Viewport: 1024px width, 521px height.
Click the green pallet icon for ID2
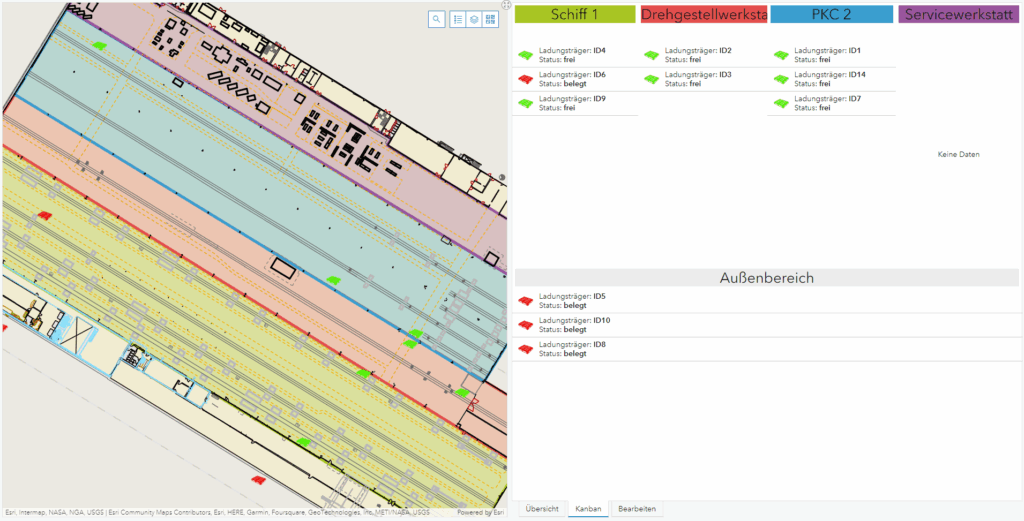point(651,55)
